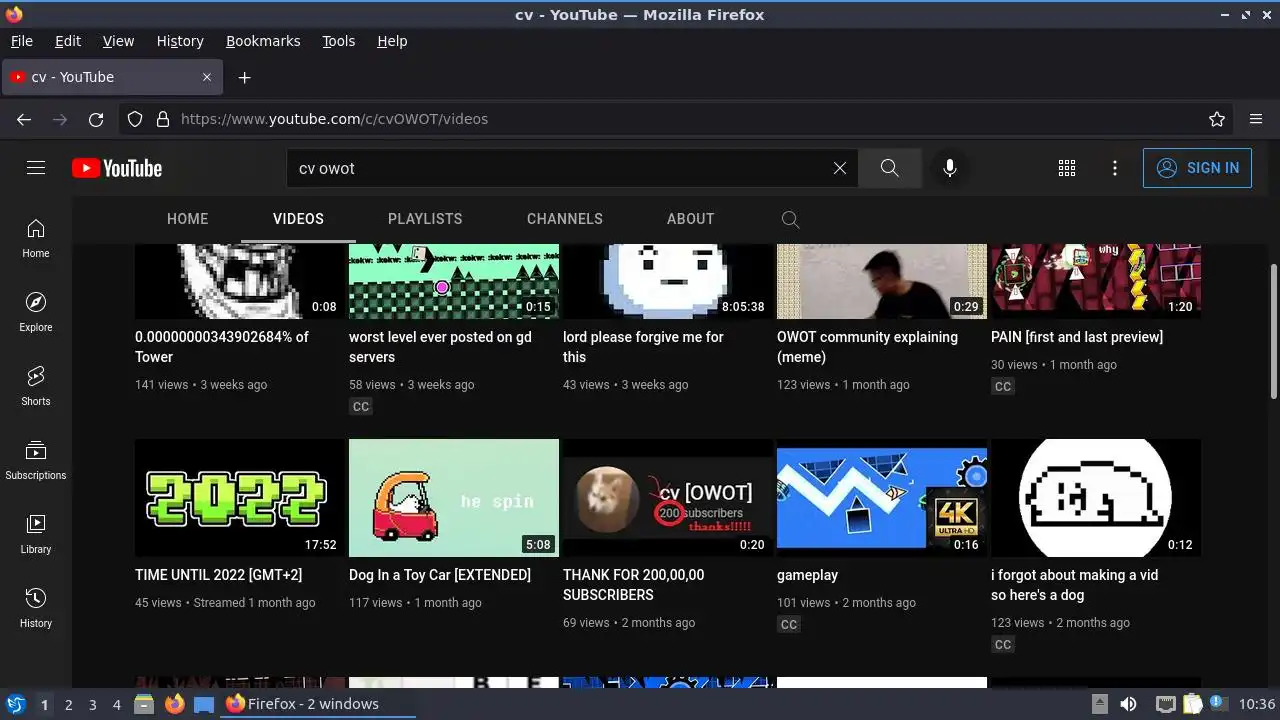Open History in the sidebar
The height and width of the screenshot is (720, 1280).
(x=36, y=609)
